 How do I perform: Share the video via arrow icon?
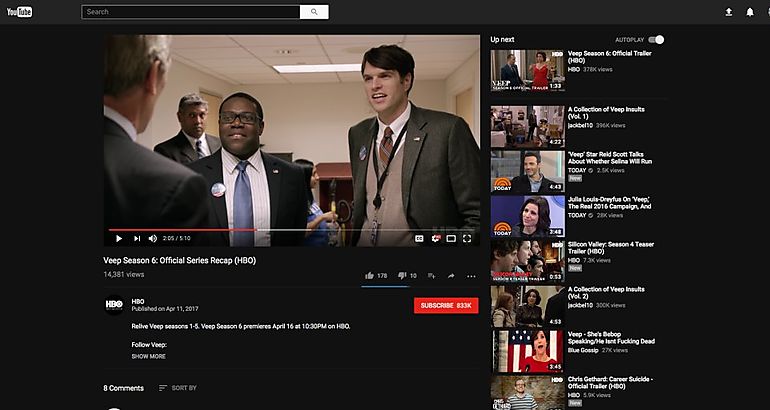451,276
